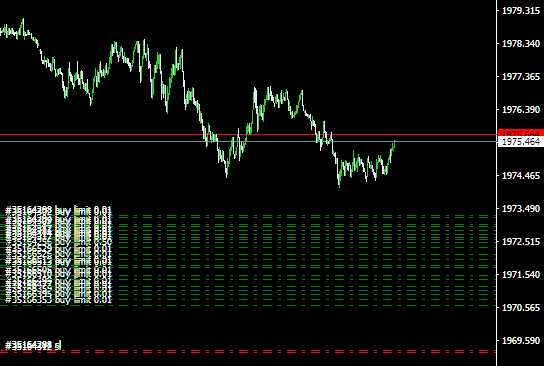Click the 1971.540 price scale label
Viewport: 544px width, 366px height.
[x=521, y=274]
